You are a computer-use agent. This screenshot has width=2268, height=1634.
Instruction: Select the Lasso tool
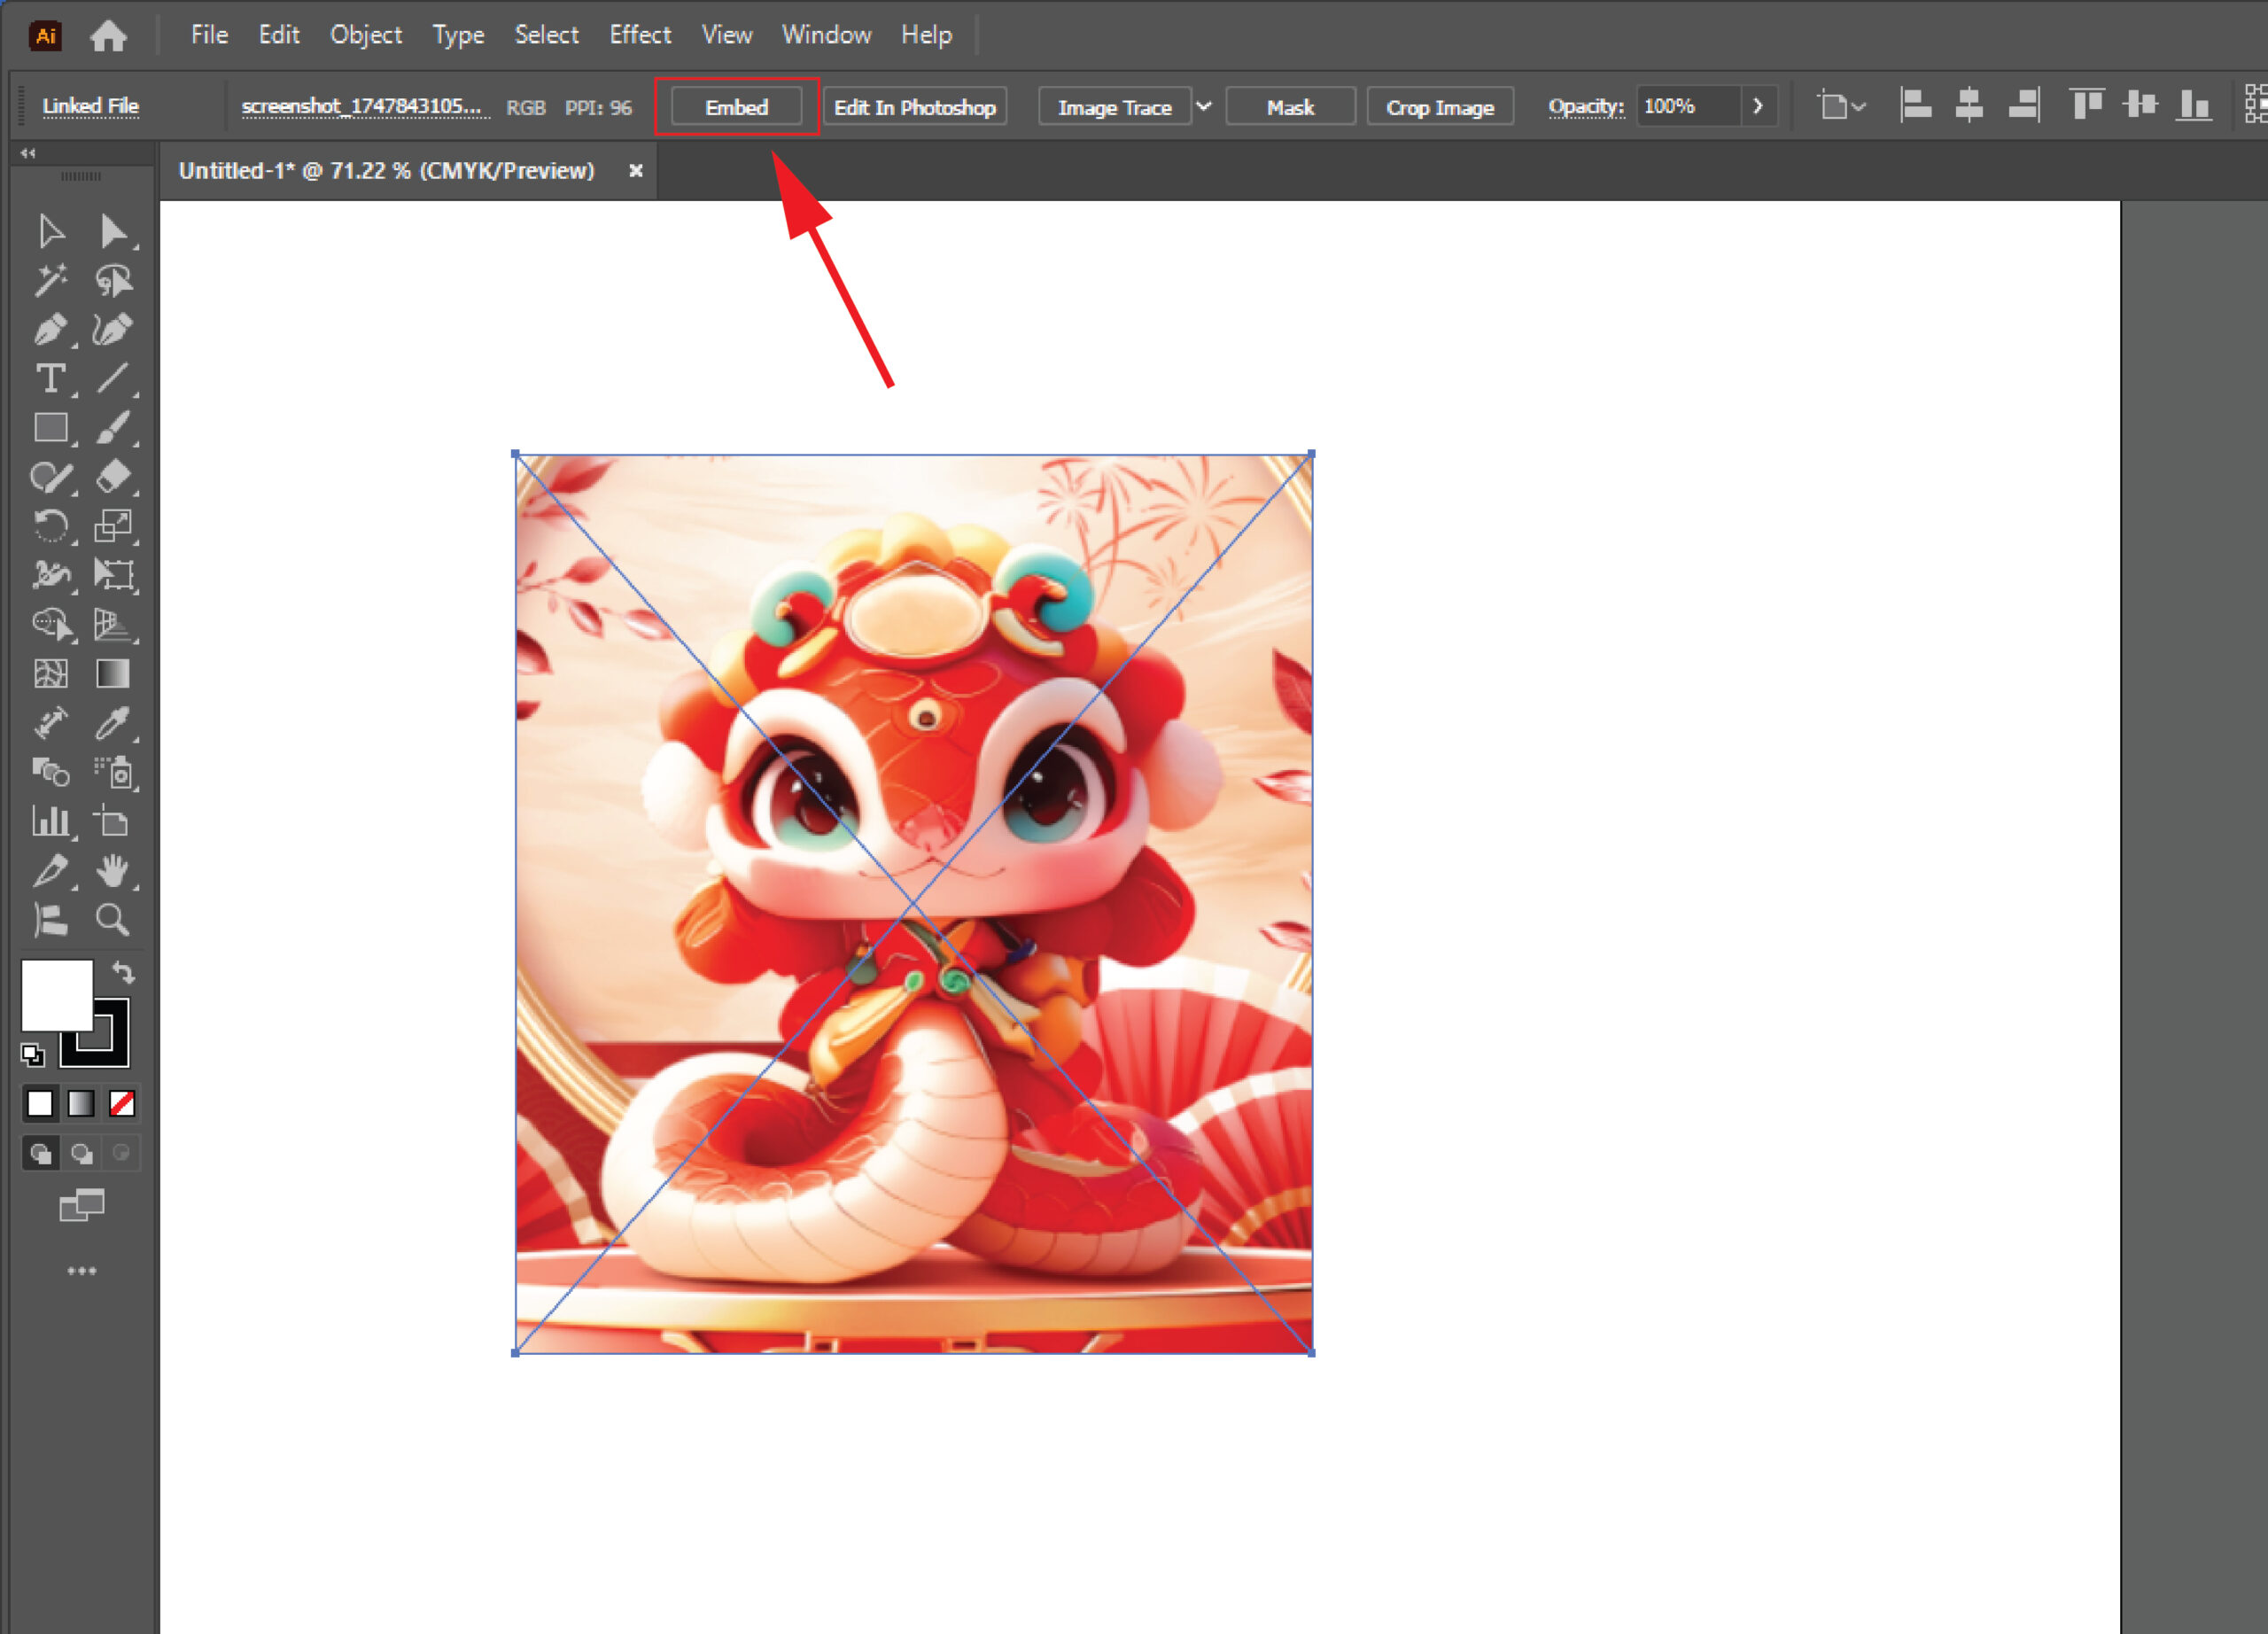113,281
